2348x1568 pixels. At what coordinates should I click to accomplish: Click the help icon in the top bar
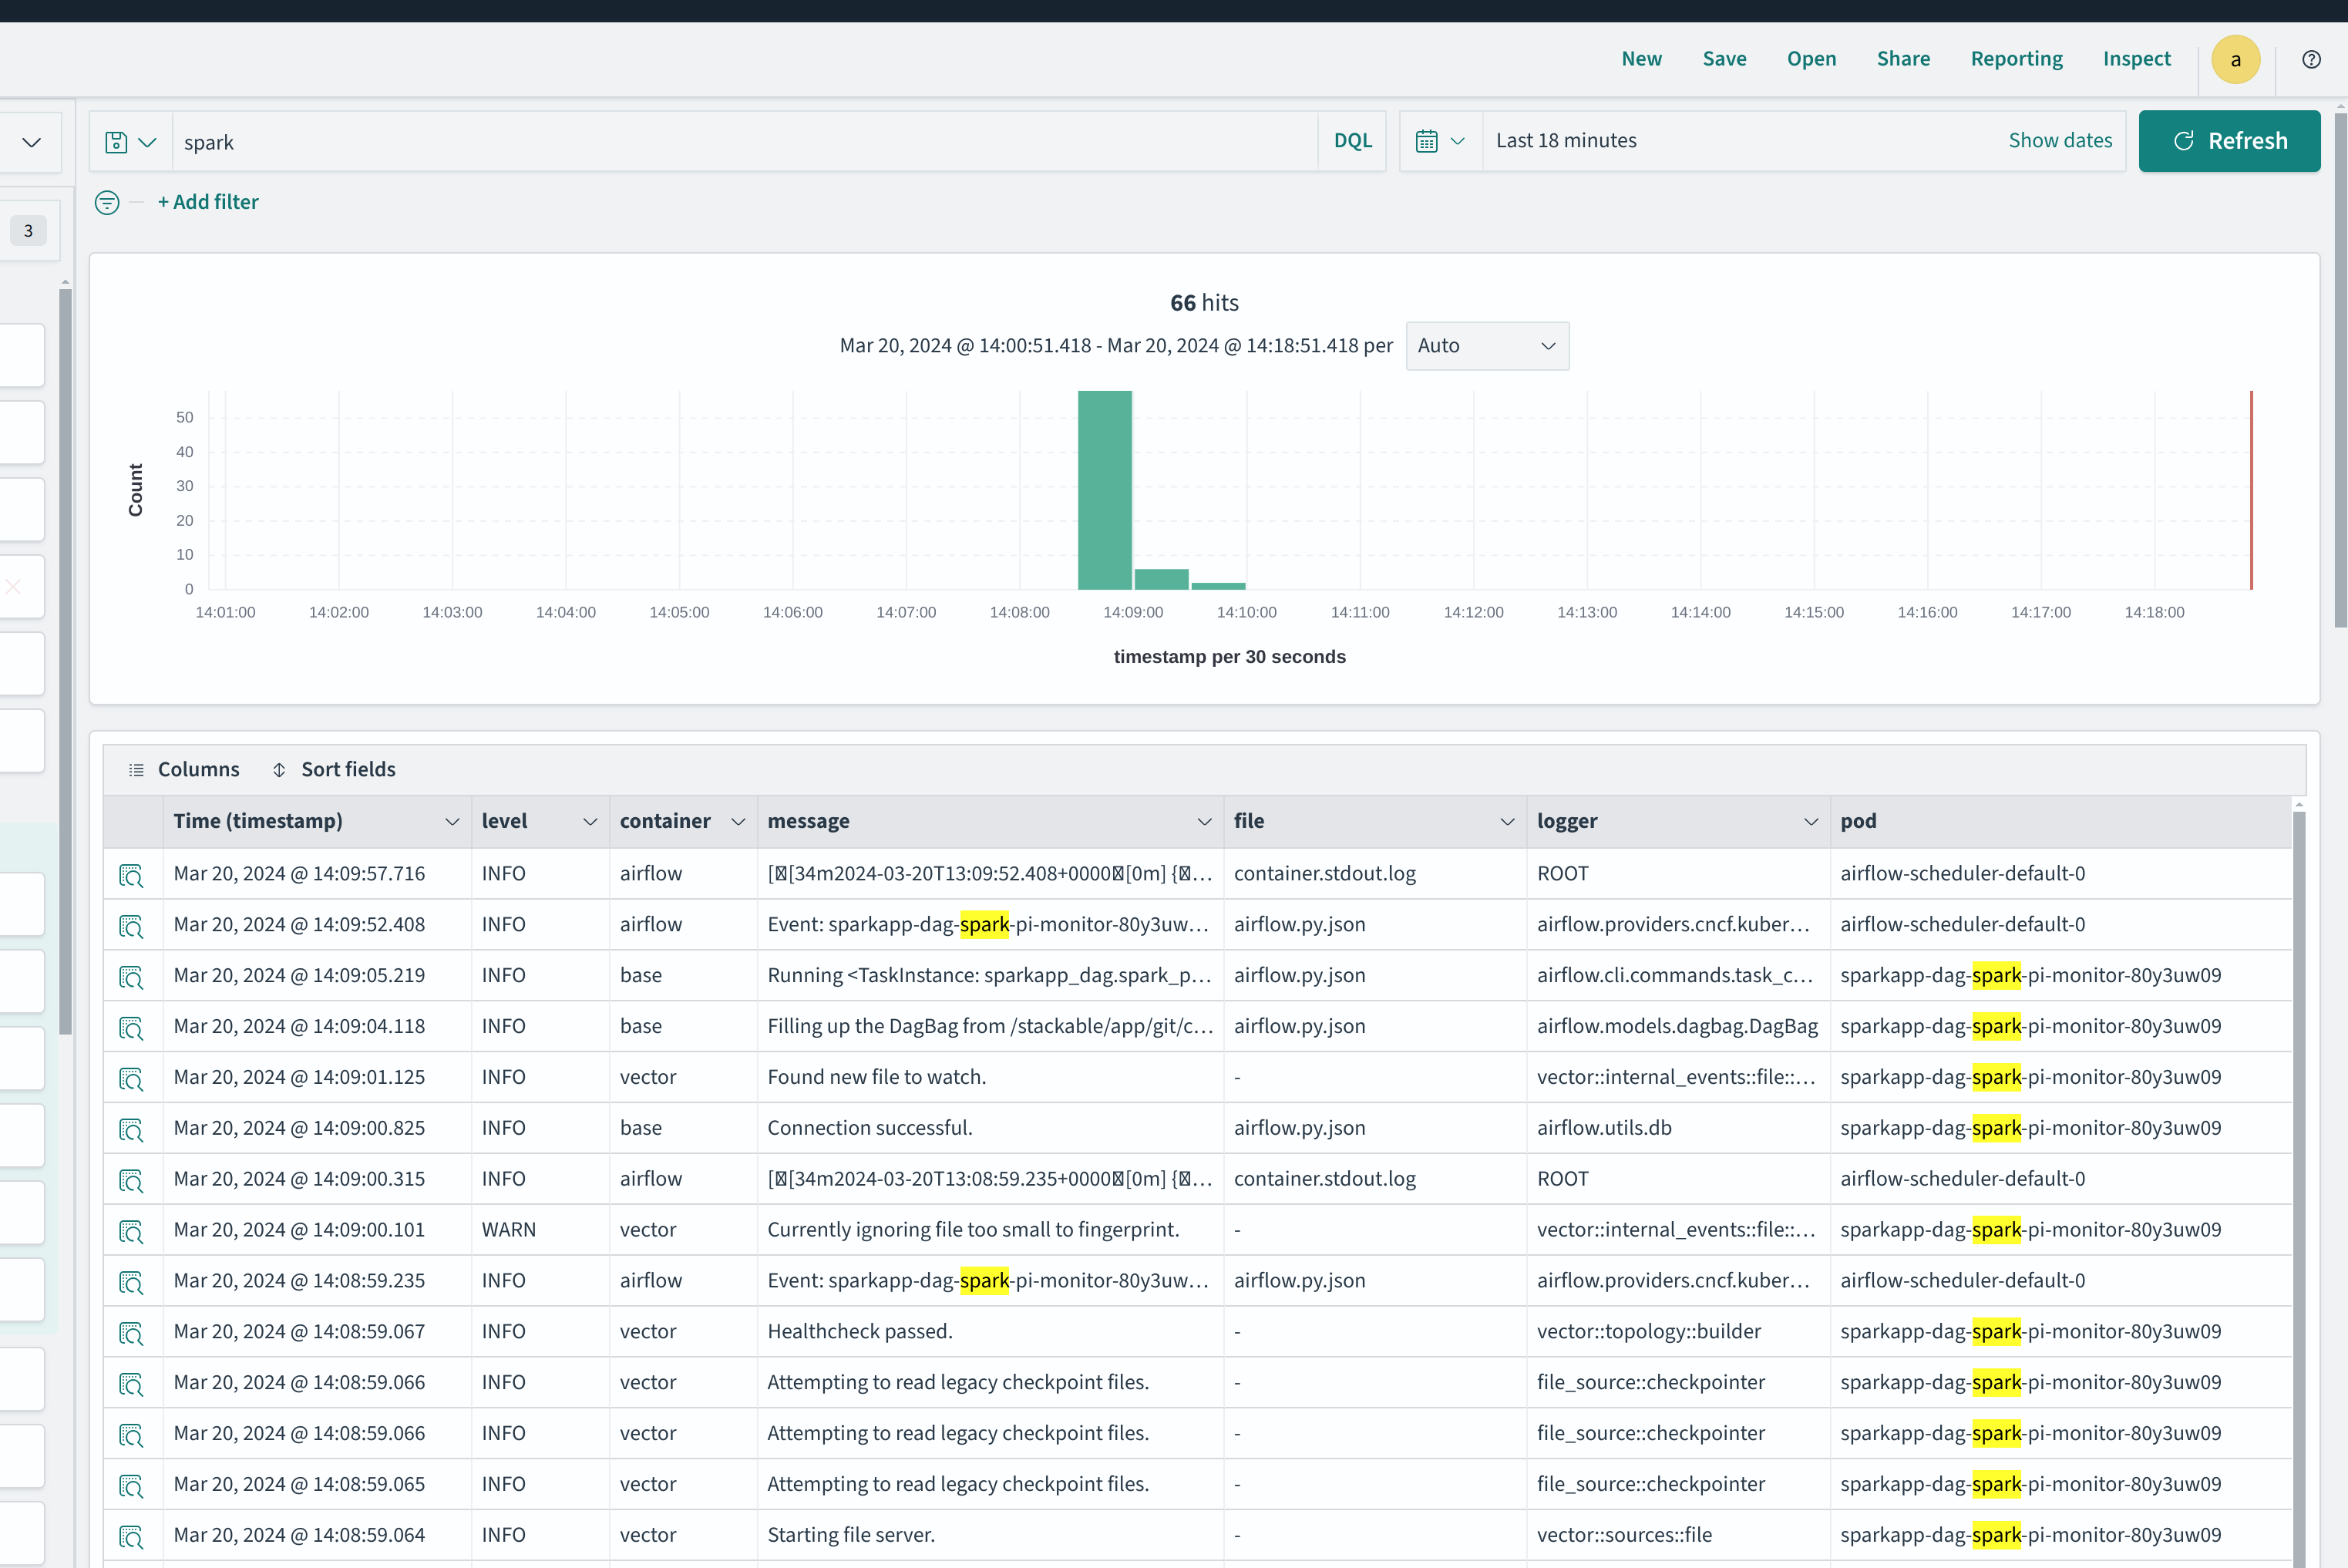(2311, 59)
